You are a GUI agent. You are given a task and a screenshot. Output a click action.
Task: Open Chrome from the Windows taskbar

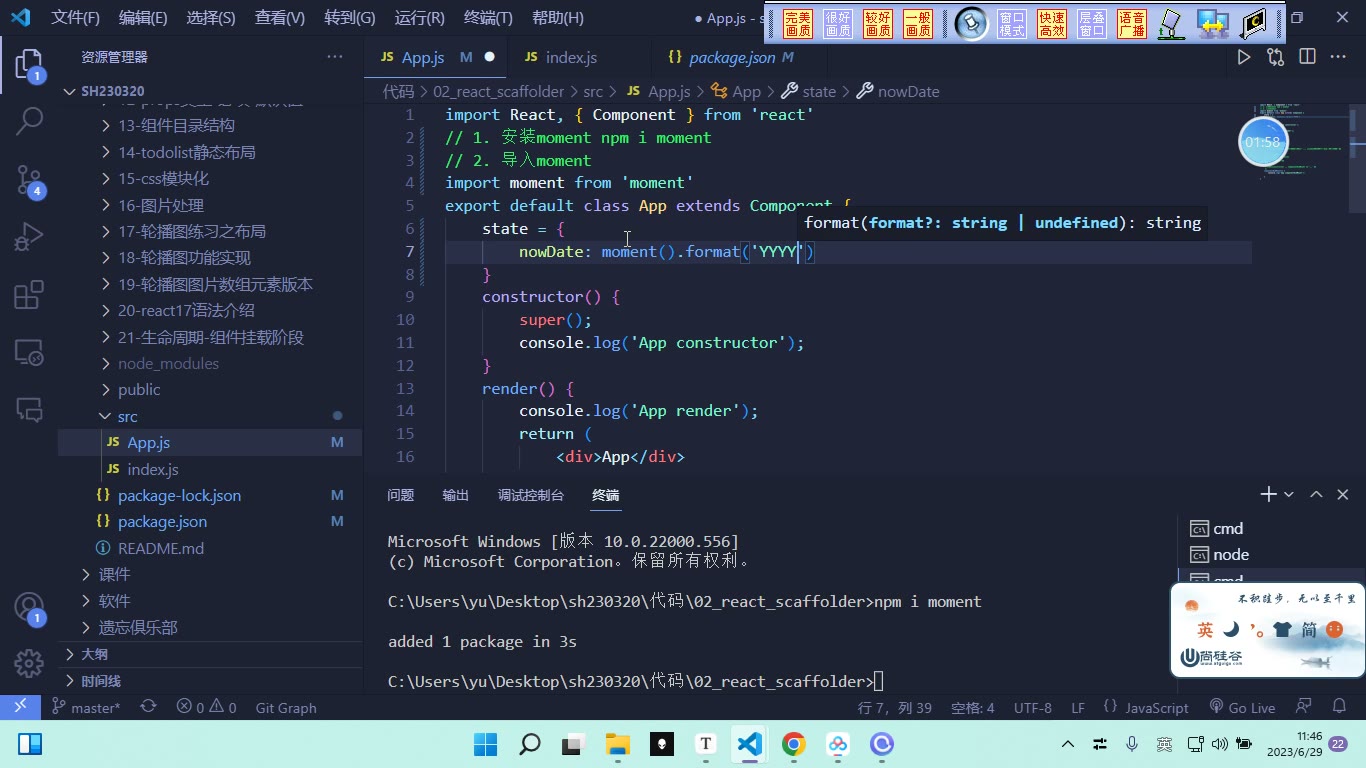[794, 744]
